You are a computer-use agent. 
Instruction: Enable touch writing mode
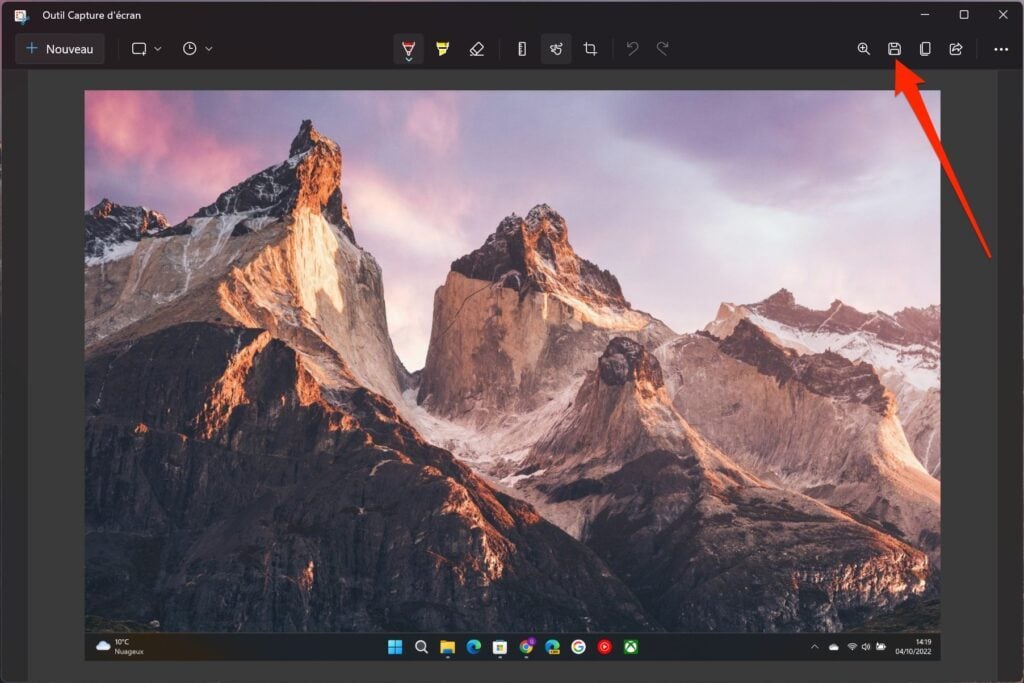click(556, 48)
